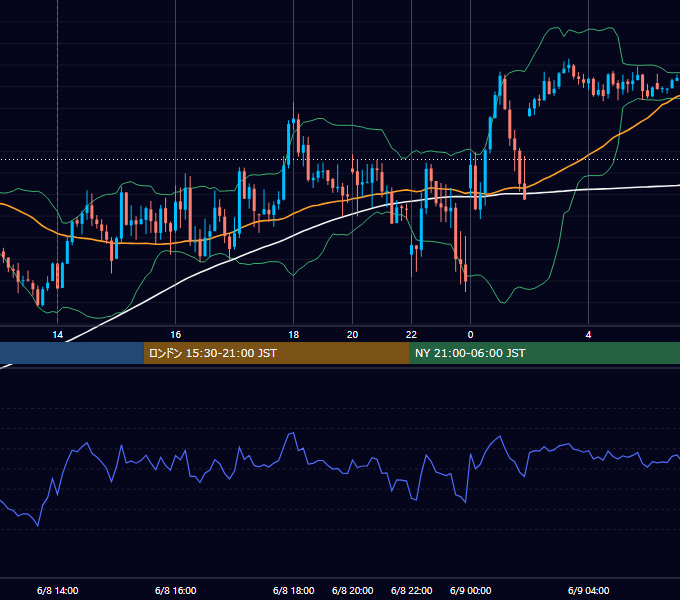Click the blue session bar before ロンドン
The image size is (680, 600).
[x=72, y=353]
